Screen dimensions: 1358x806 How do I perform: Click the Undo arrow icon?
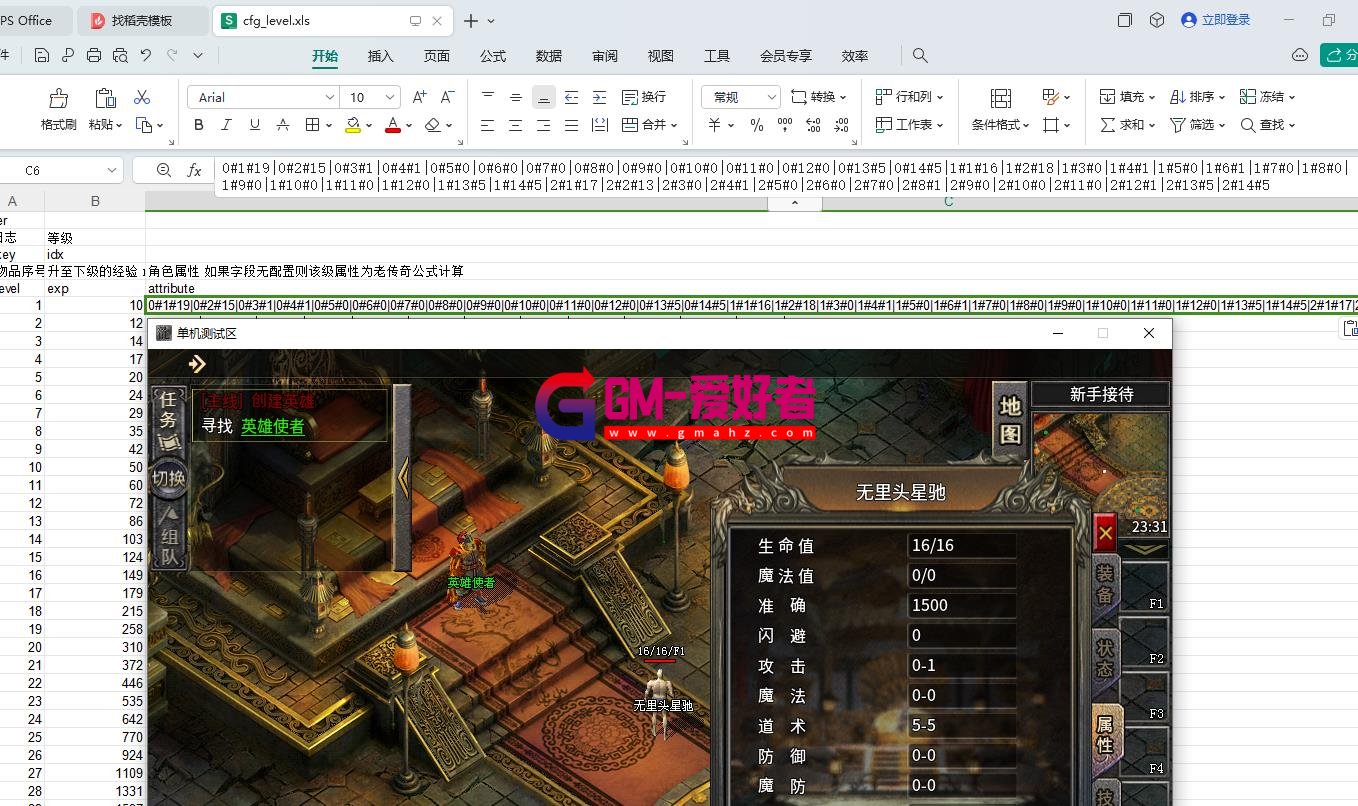point(146,56)
